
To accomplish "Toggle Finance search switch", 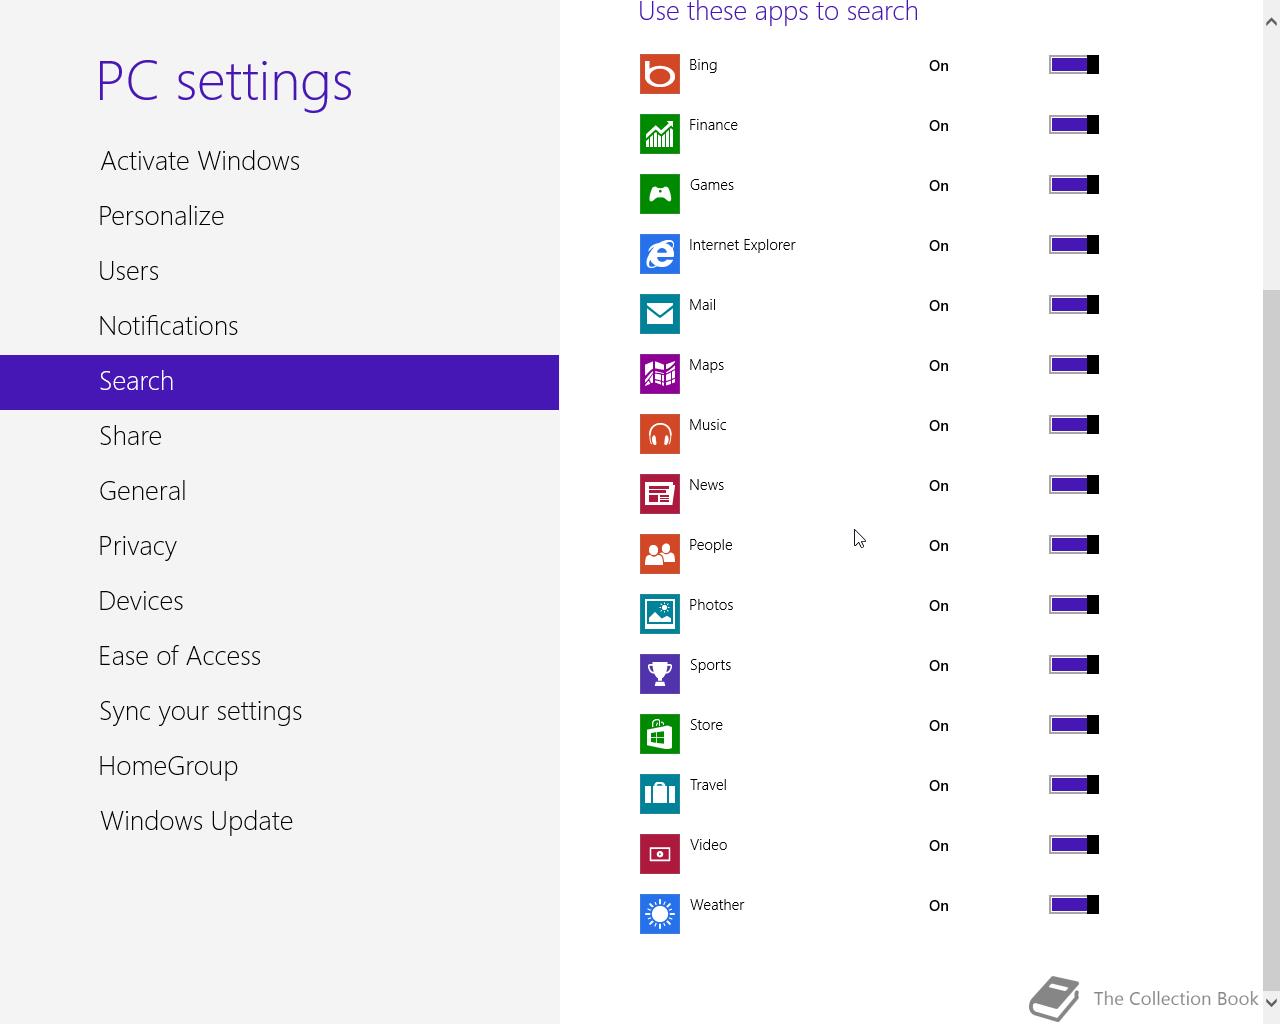I will pos(1074,125).
